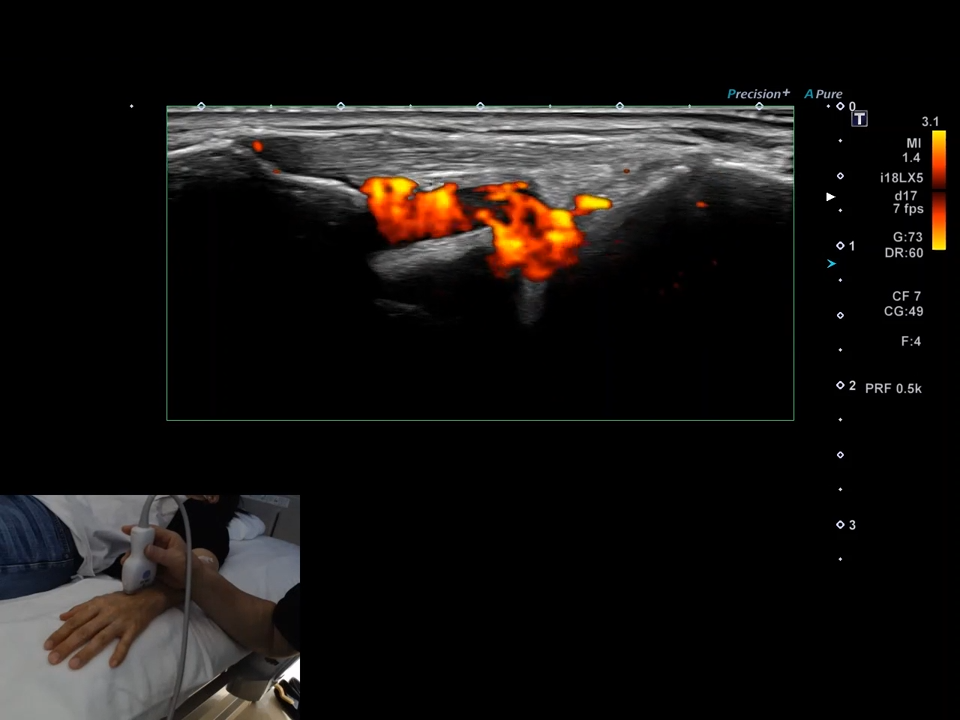Click the PRF 0.5k readout
The height and width of the screenshot is (720, 960).
[x=893, y=389]
